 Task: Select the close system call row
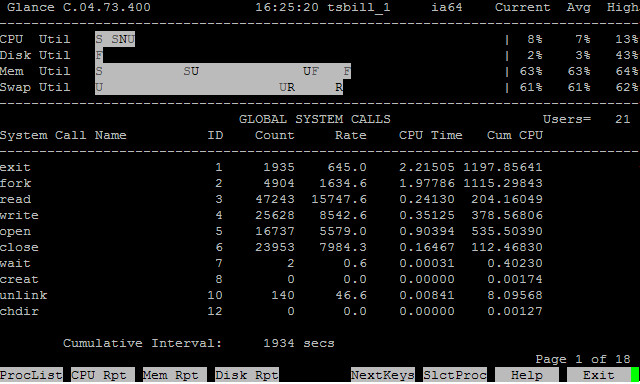tap(271, 247)
